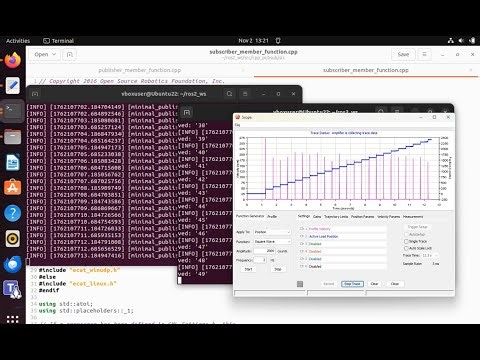Image resolution: width=480 pixels, height=360 pixels.
Task: Enable the Single Trace checkbox
Action: (406, 241)
